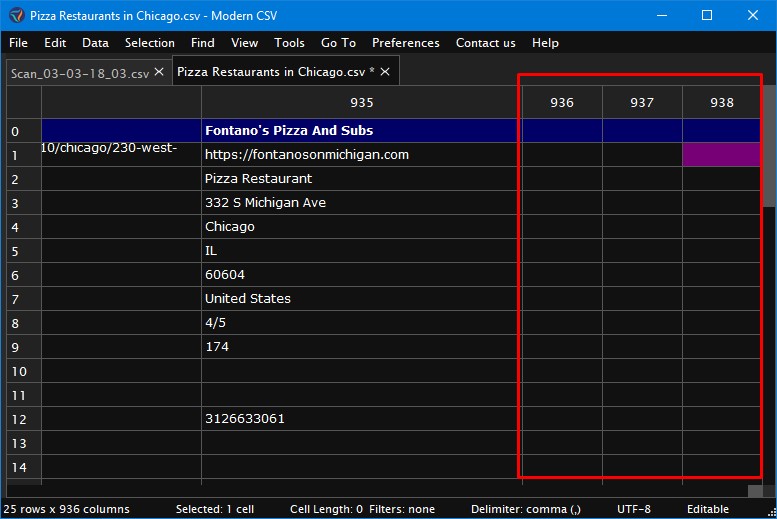Click cell "https://fontanosonmichigan.com"
This screenshot has width=777, height=519.
362,155
